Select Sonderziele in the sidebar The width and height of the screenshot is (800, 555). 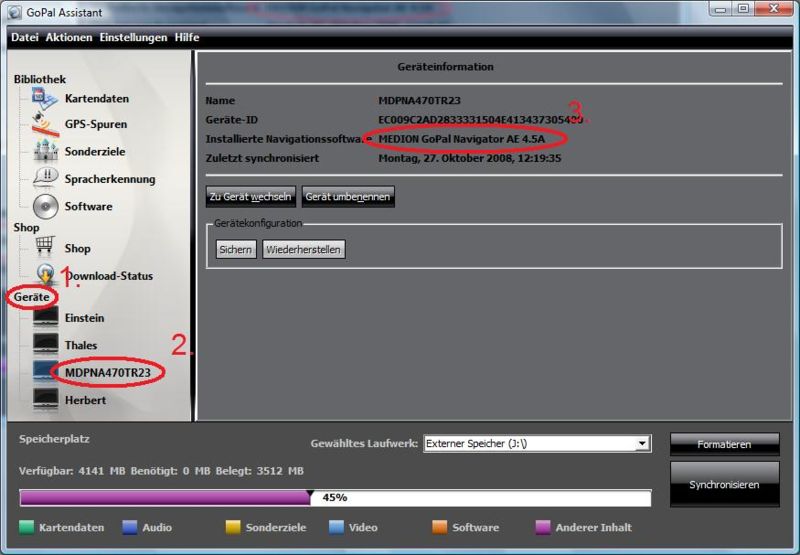tap(94, 152)
